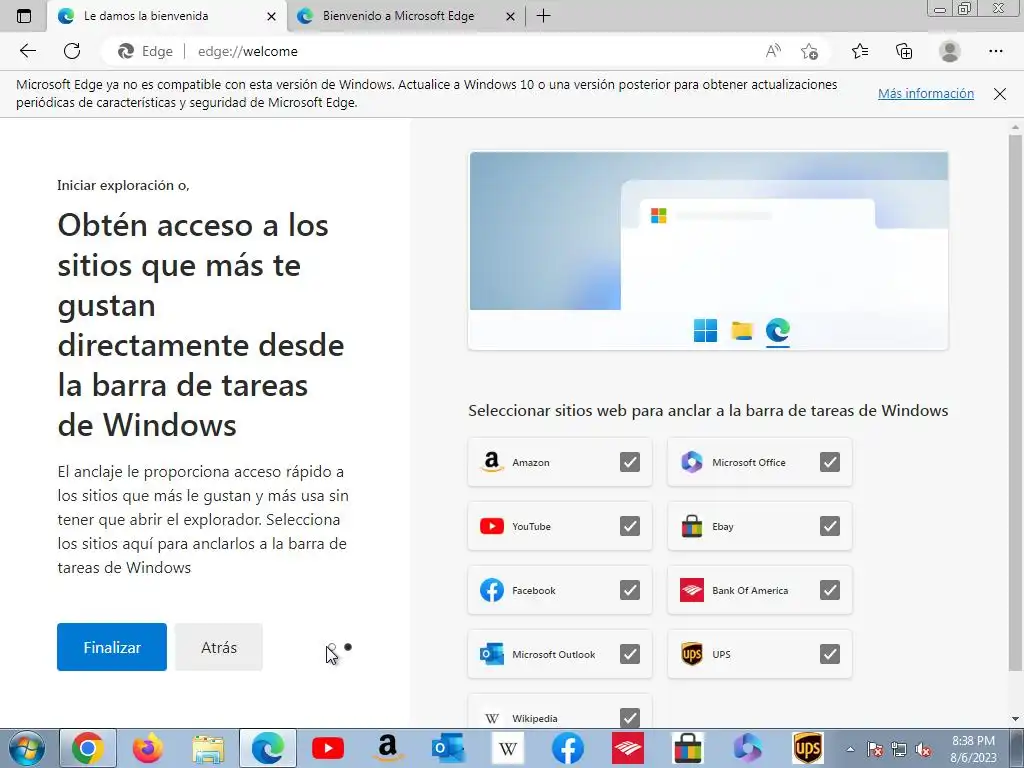This screenshot has height=768, width=1024.
Task: Open the Collections icon
Action: [904, 51]
